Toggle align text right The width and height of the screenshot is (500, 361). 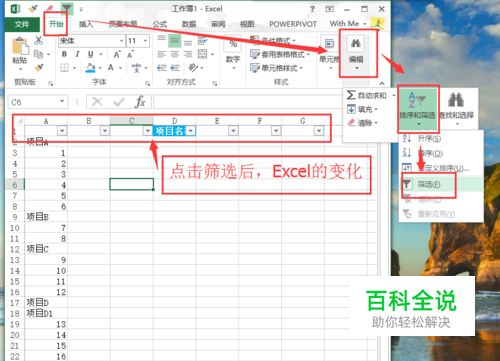tap(188, 54)
